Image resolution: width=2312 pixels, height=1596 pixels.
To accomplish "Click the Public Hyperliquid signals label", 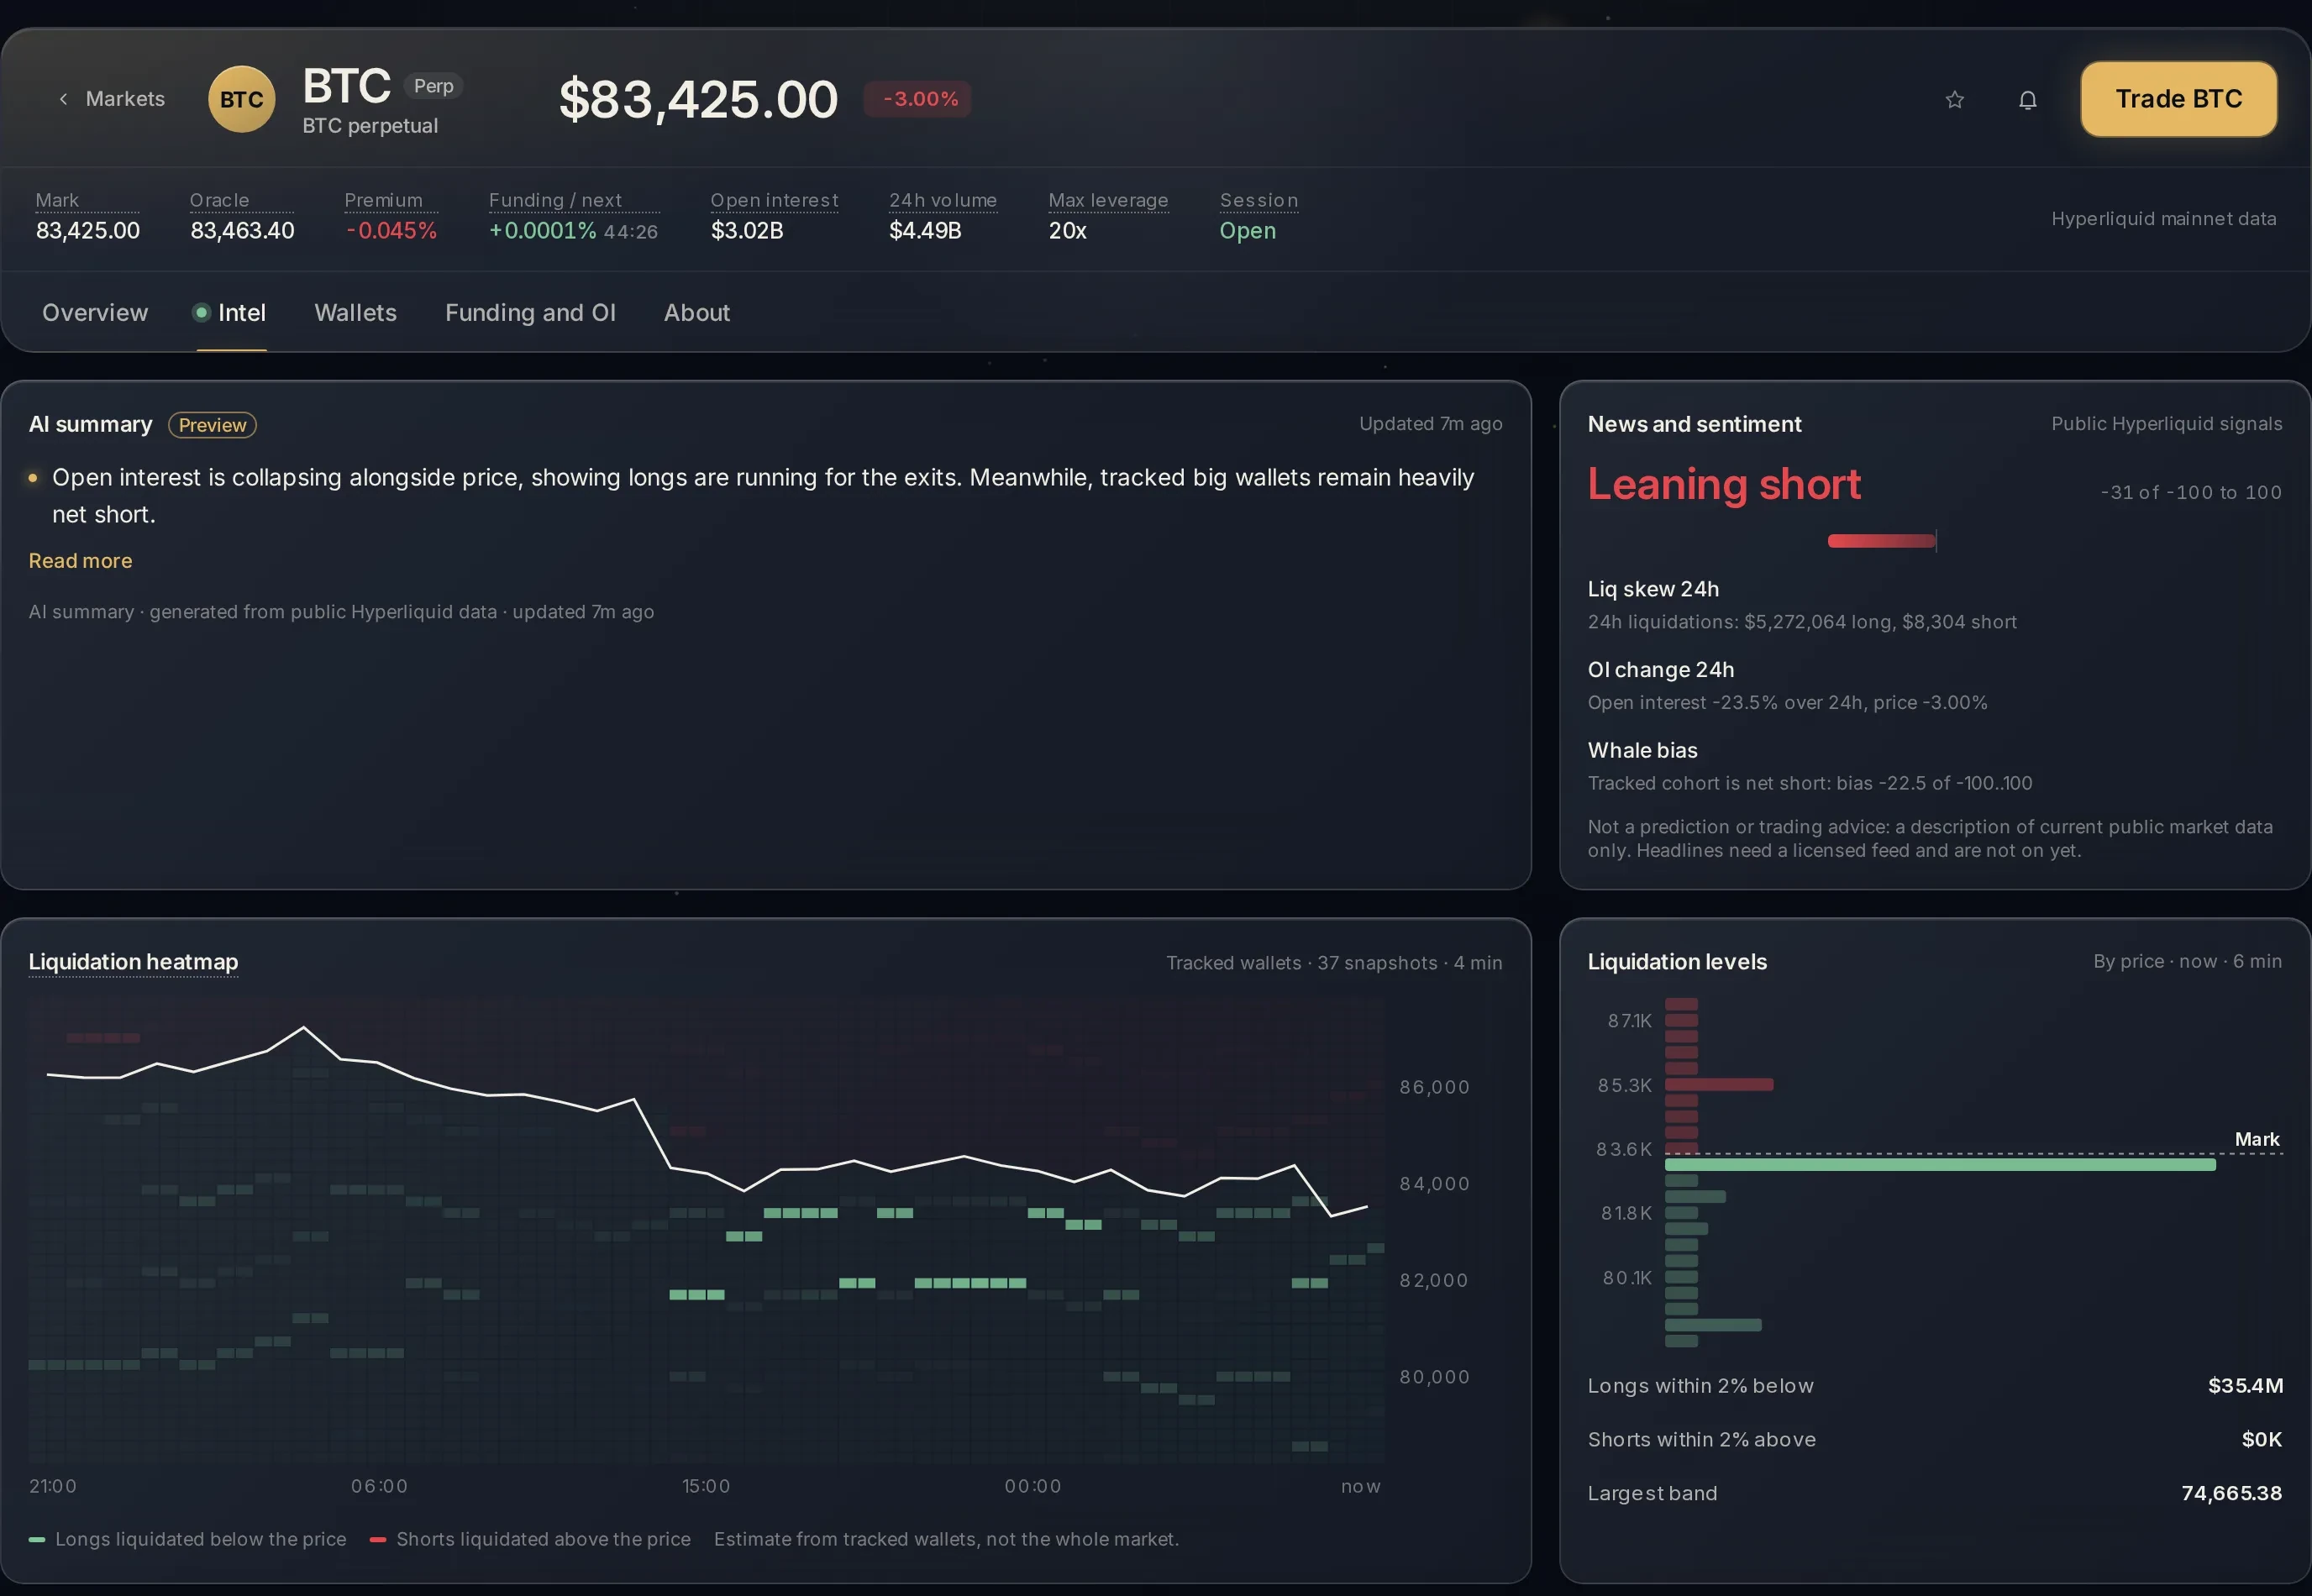I will coord(2166,424).
